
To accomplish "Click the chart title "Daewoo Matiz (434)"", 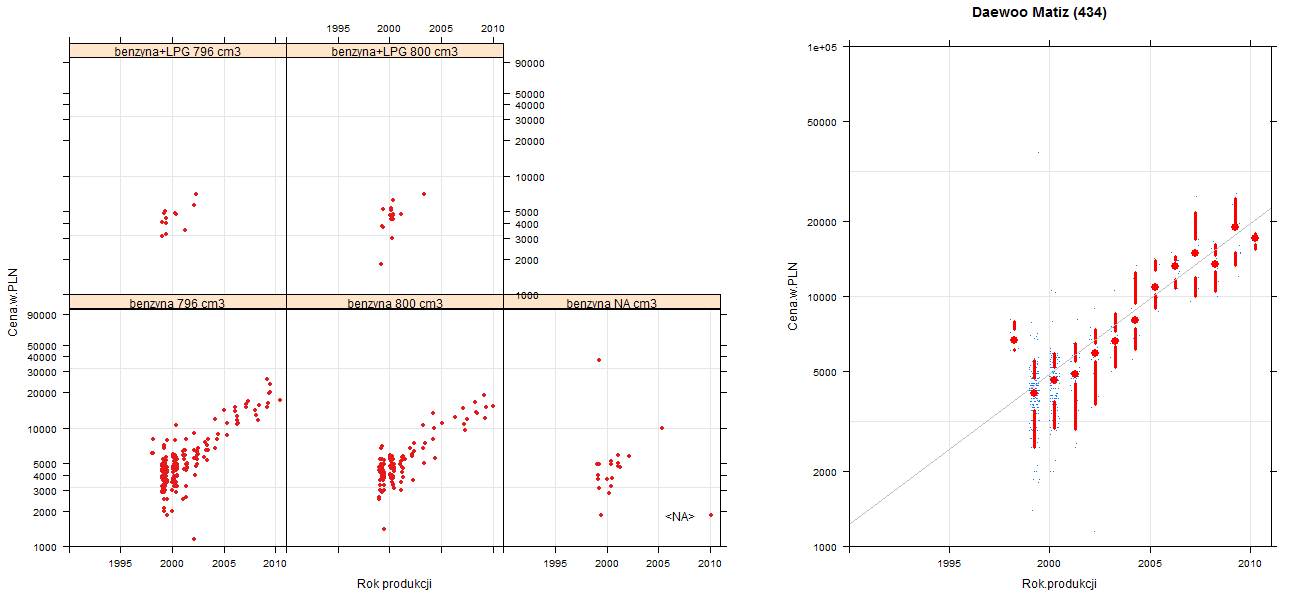I will pos(1039,13).
